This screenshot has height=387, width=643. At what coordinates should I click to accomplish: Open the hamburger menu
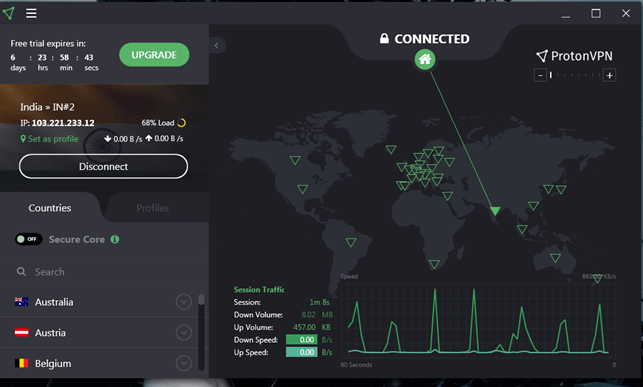pyautogui.click(x=31, y=14)
